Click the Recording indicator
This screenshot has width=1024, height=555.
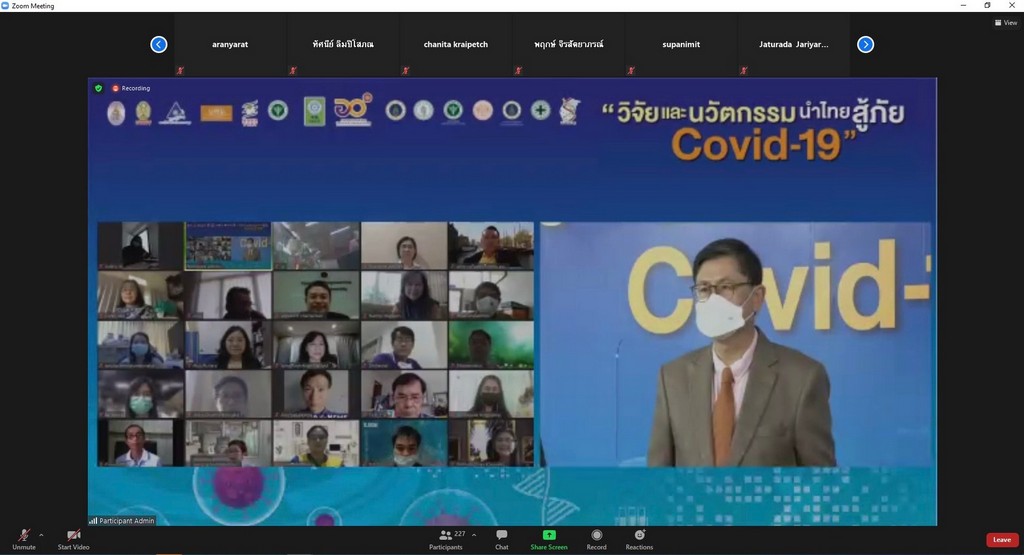coord(131,88)
